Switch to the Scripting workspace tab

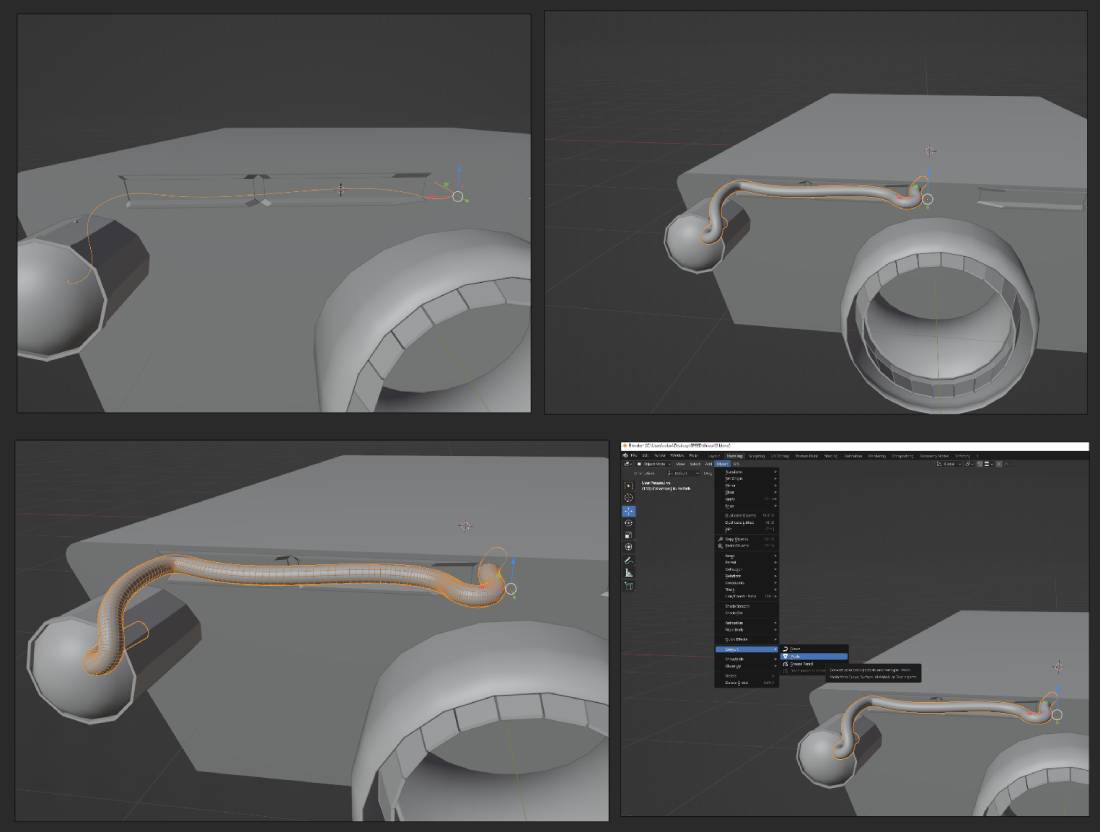[962, 455]
